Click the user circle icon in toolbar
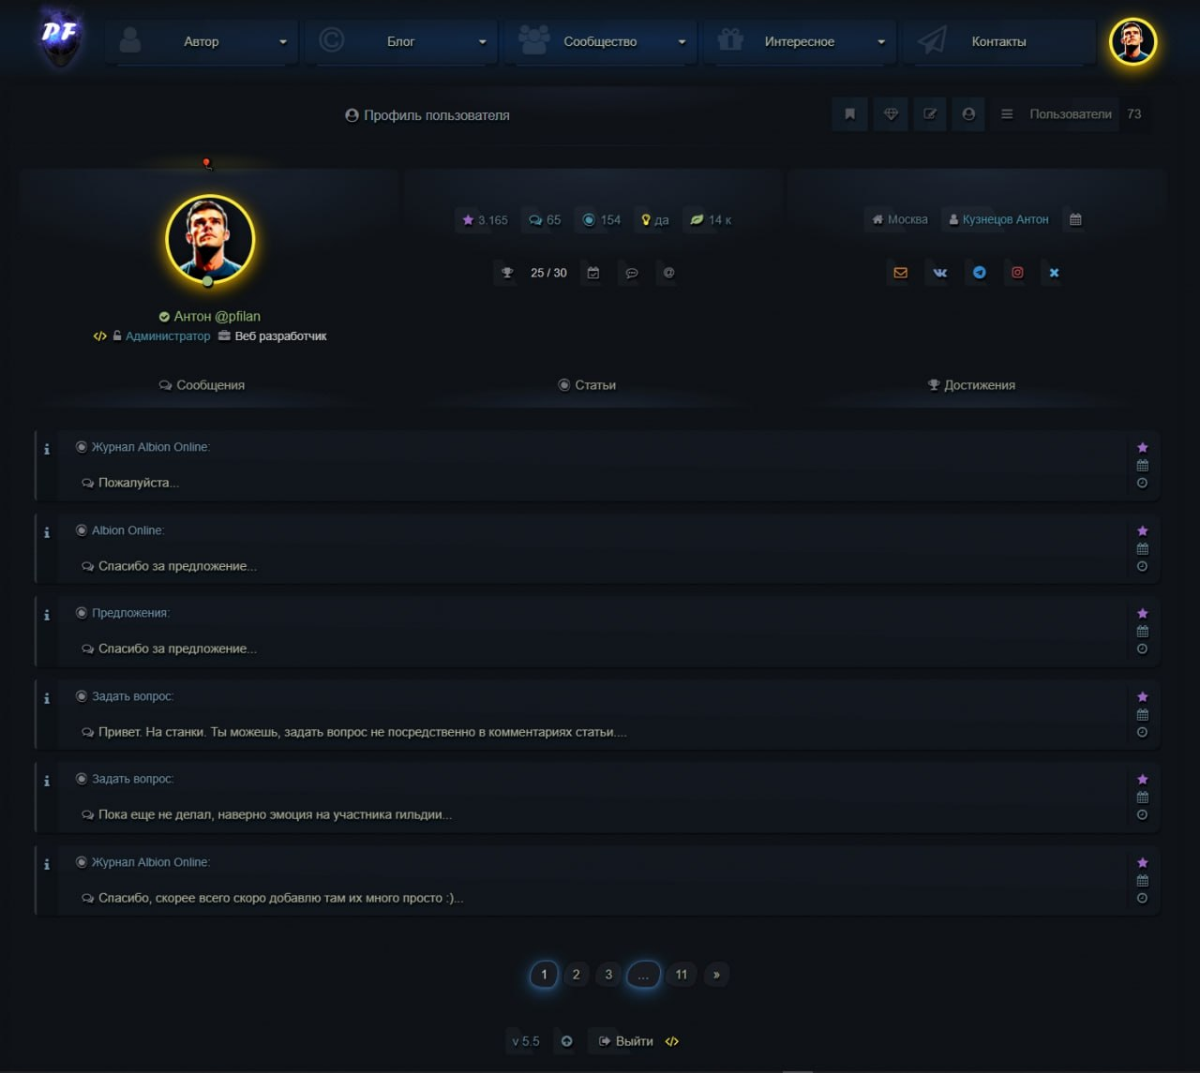1200x1073 pixels. pyautogui.click(x=969, y=114)
